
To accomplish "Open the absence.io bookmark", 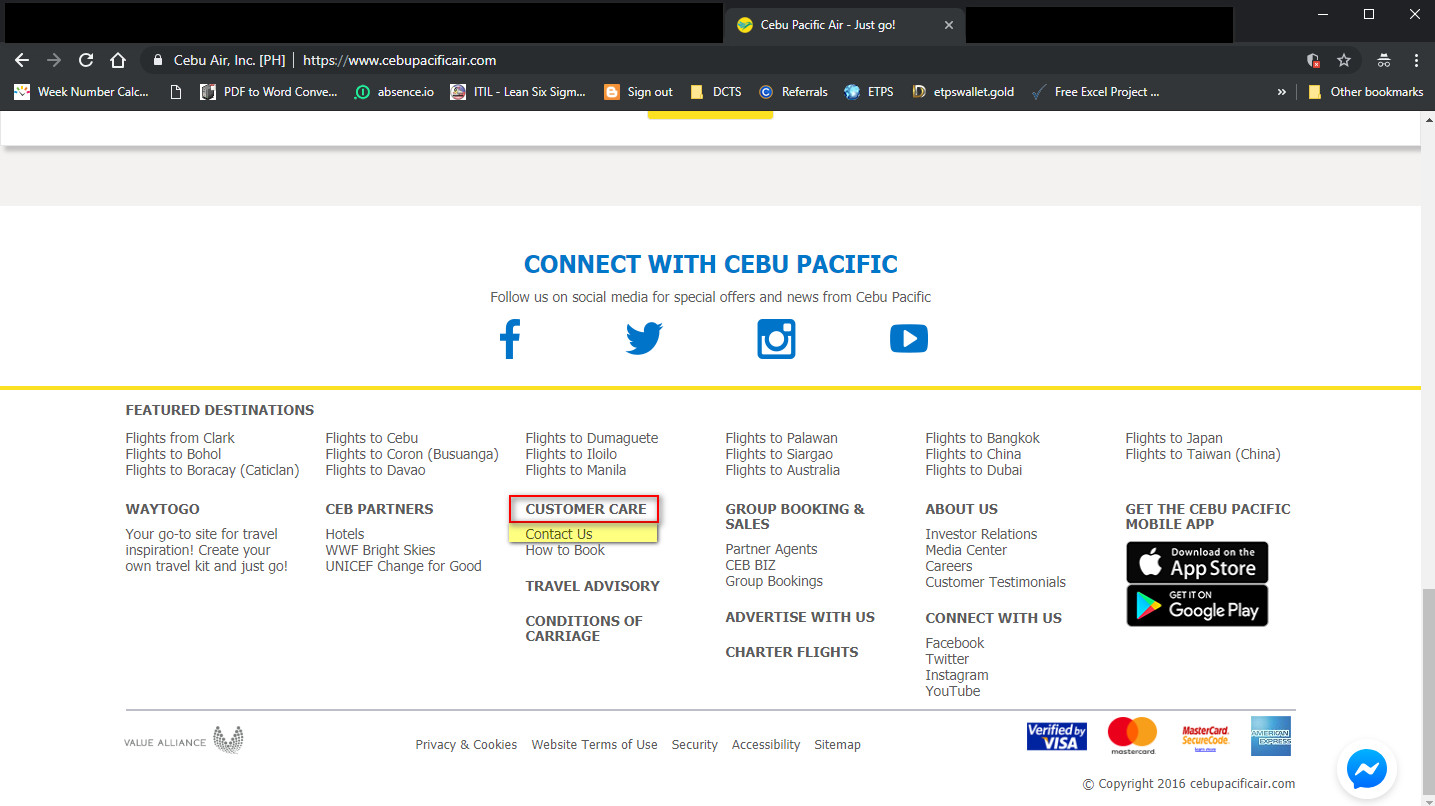I will coord(394,92).
